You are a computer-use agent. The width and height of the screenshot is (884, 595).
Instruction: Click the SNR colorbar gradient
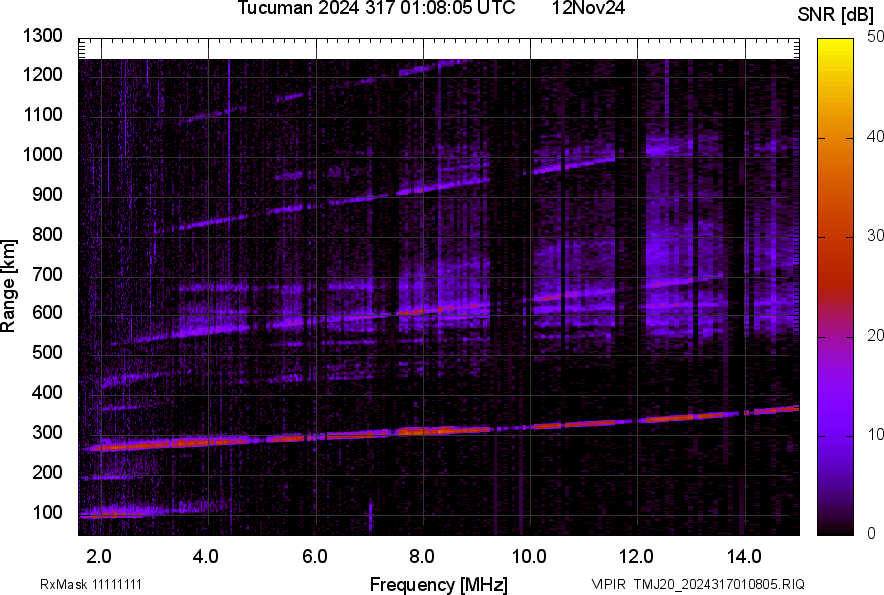[836, 287]
